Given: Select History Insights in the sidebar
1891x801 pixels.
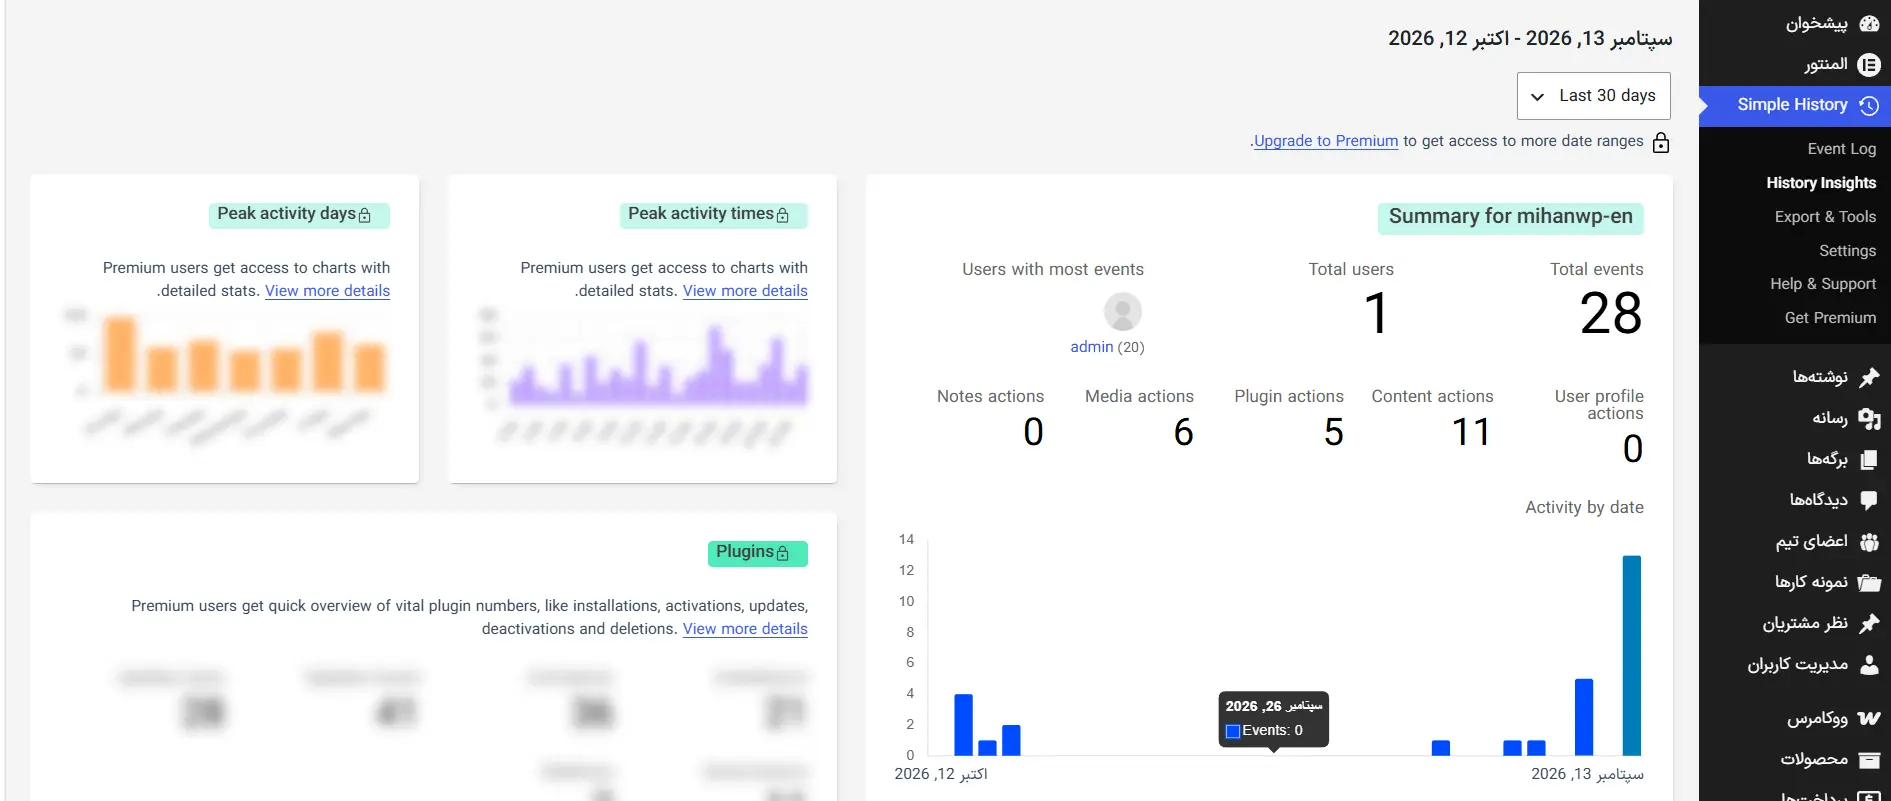Looking at the screenshot, I should click(x=1821, y=183).
